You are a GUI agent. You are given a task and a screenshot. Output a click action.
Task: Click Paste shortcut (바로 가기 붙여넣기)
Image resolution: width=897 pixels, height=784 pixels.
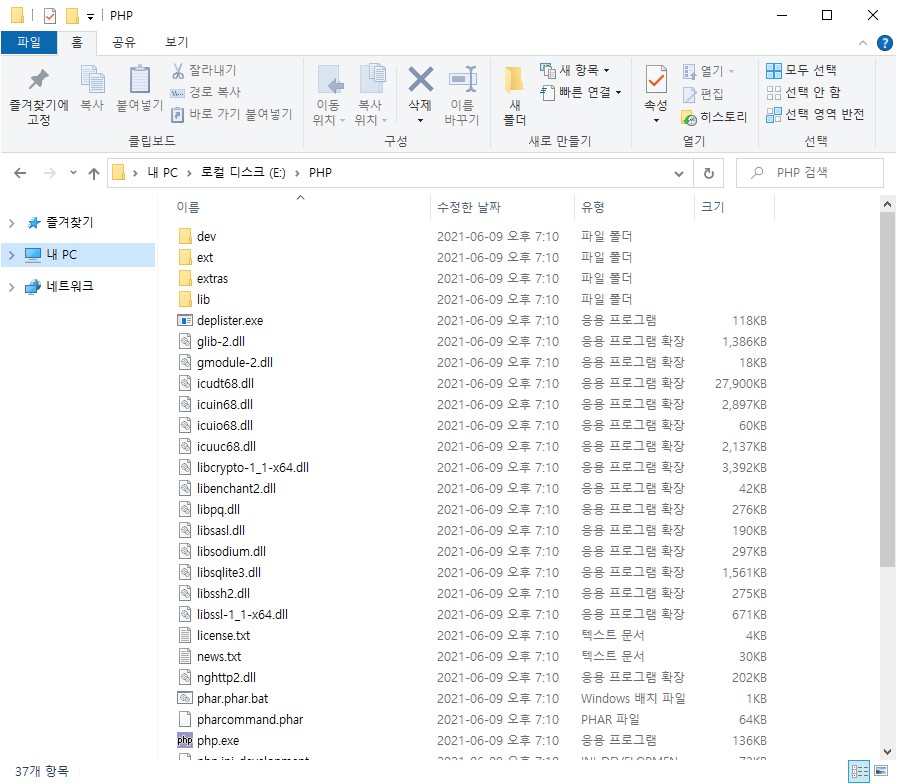pyautogui.click(x=232, y=114)
